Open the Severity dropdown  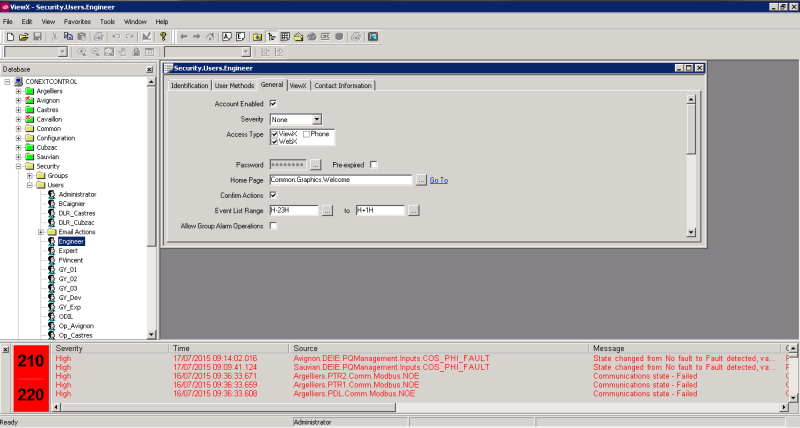click(x=316, y=119)
